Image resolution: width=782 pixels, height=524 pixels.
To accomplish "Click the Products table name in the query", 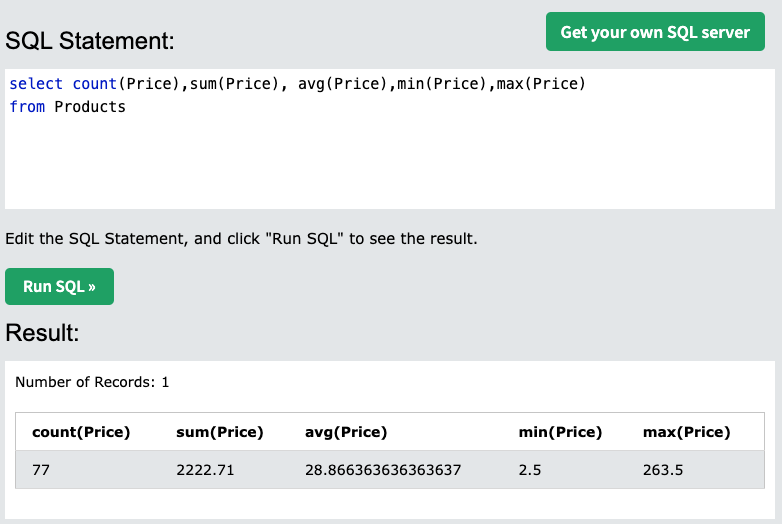I will click(x=90, y=107).
